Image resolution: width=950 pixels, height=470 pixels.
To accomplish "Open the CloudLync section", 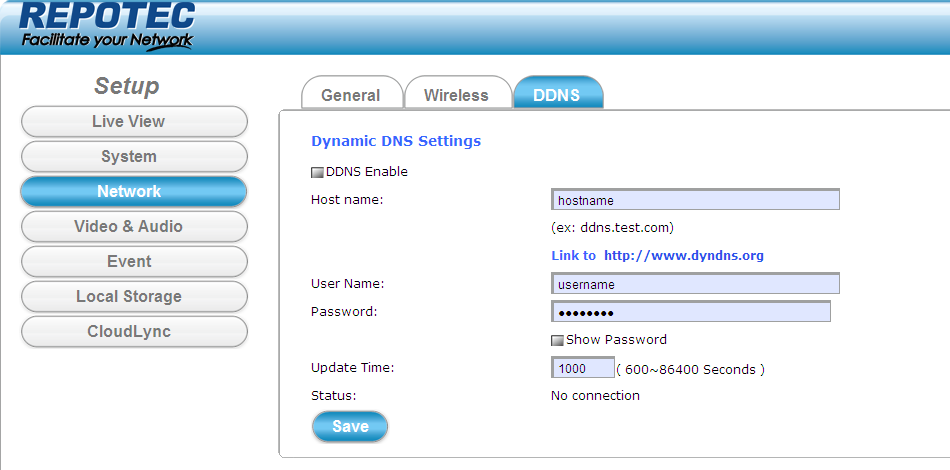I will (134, 332).
